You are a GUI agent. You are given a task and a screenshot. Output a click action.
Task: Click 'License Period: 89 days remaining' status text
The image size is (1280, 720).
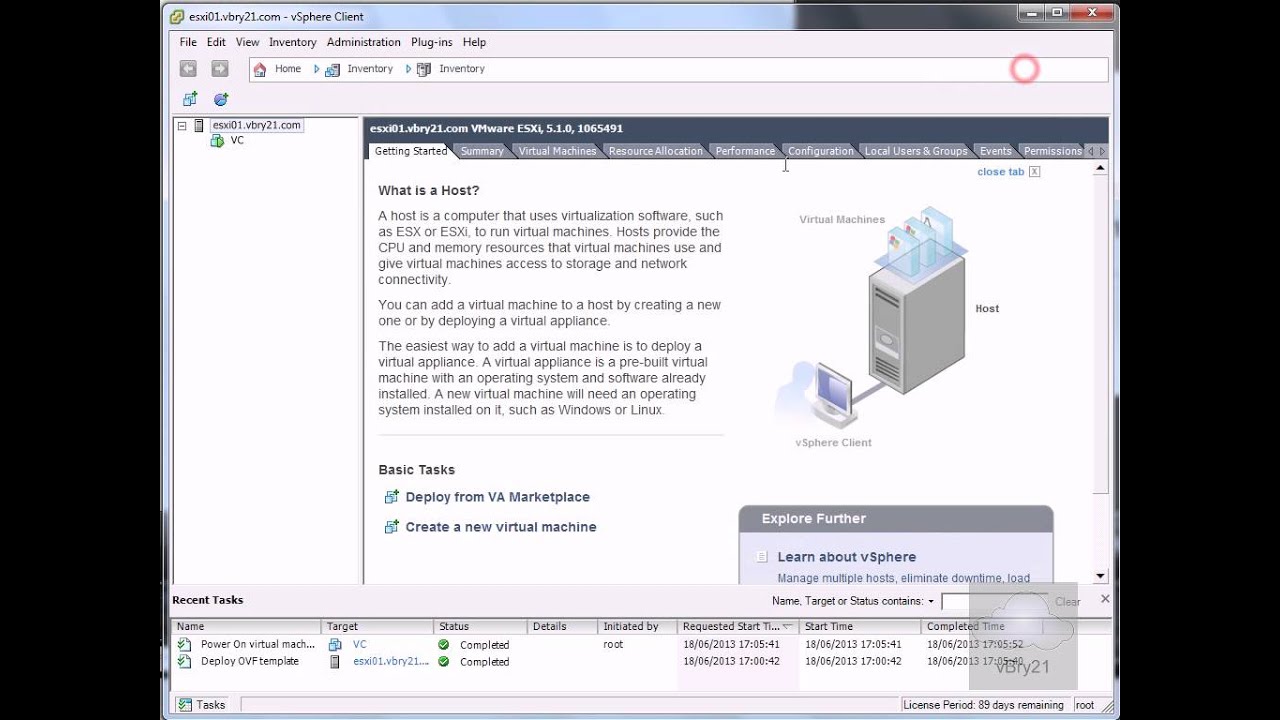tap(983, 705)
